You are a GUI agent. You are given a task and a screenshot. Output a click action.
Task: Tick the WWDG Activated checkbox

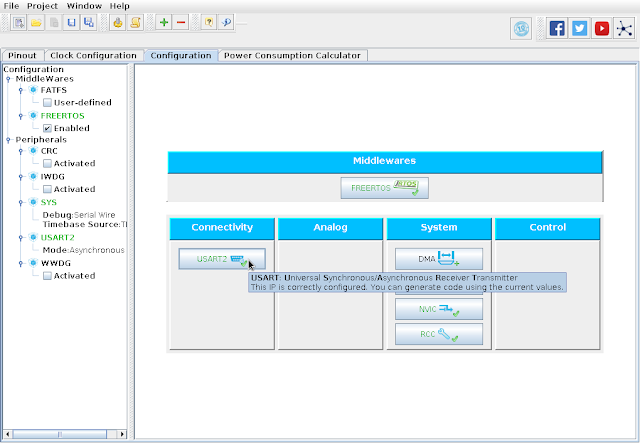point(47,276)
